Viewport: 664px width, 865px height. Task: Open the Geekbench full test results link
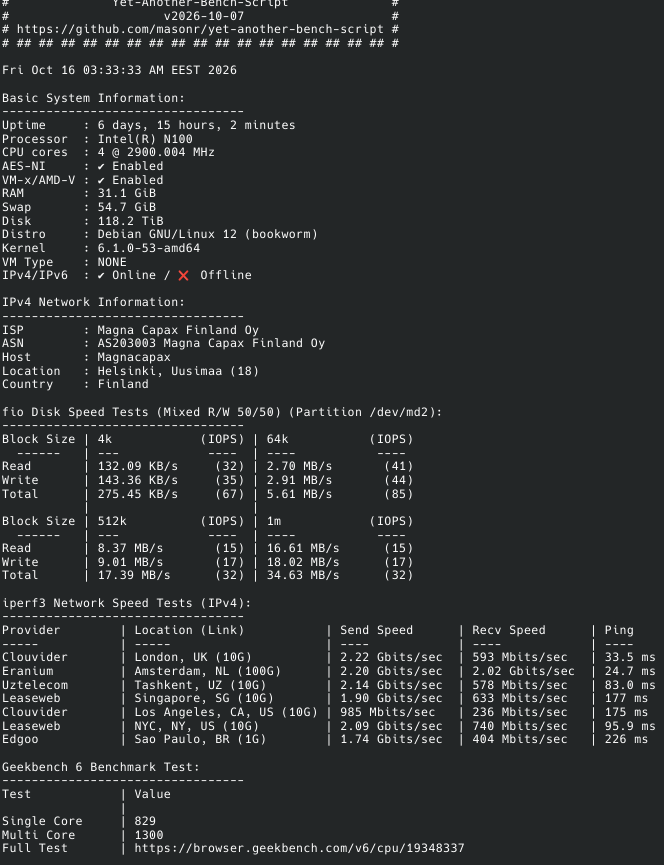pos(299,848)
